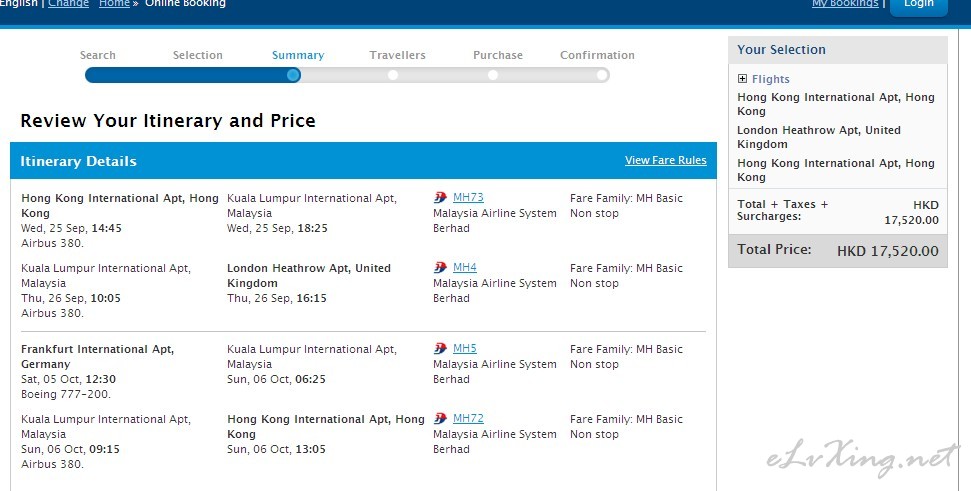Click 'Total + Taxes + Surcharges:' label
The width and height of the screenshot is (971, 491).
click(782, 211)
